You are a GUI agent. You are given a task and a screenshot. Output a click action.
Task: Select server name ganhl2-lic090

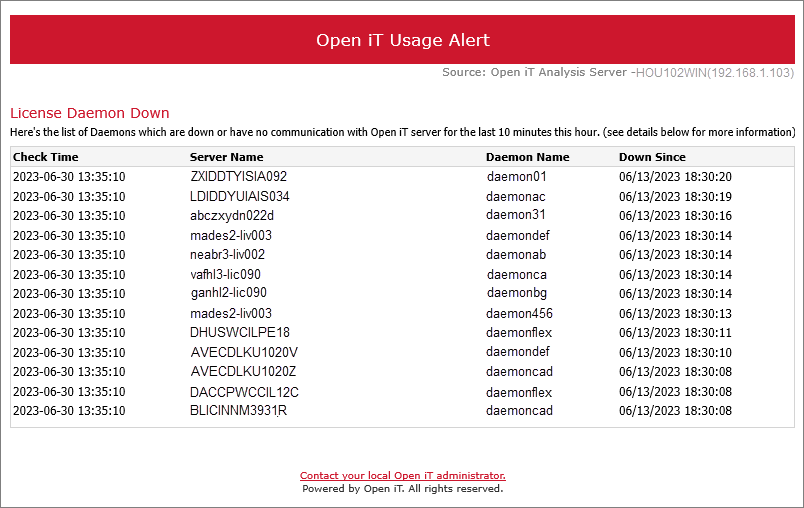click(x=229, y=293)
